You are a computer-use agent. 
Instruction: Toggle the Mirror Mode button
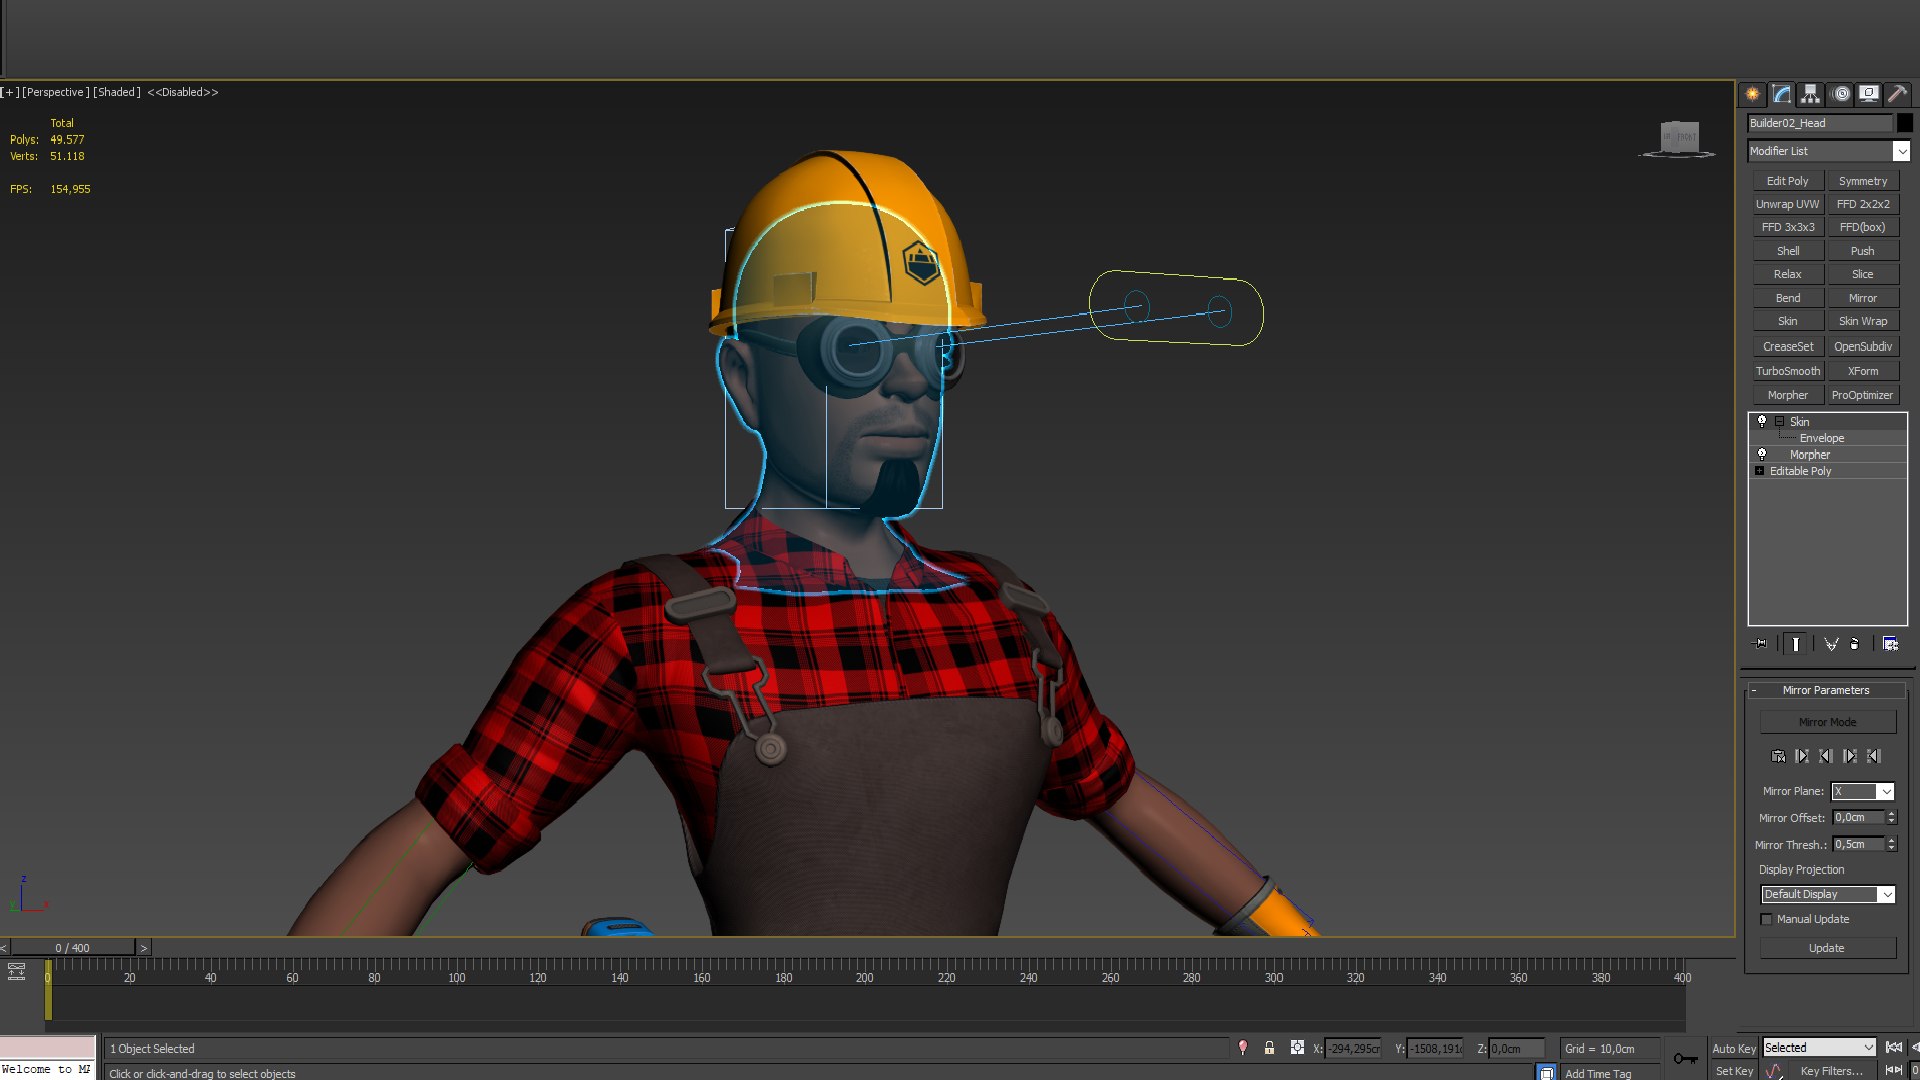coord(1827,722)
